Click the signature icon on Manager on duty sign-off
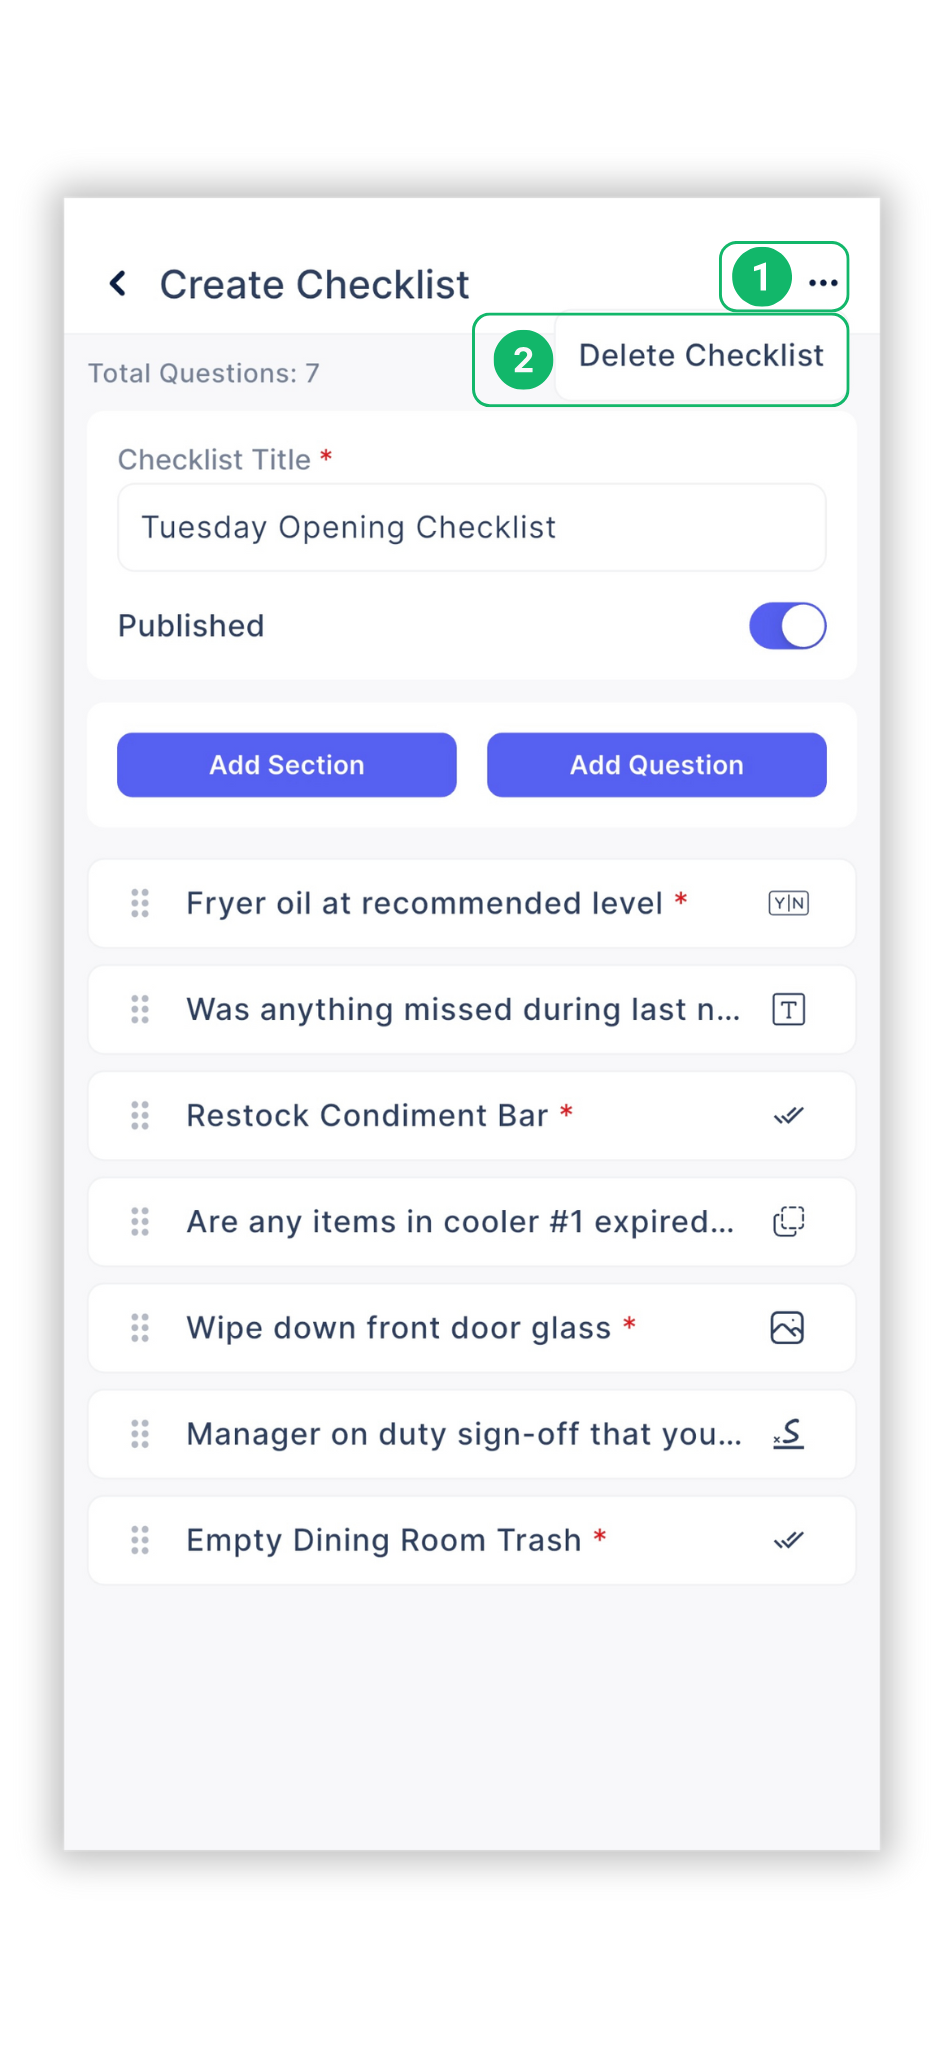The image size is (944, 2048). [x=787, y=1433]
